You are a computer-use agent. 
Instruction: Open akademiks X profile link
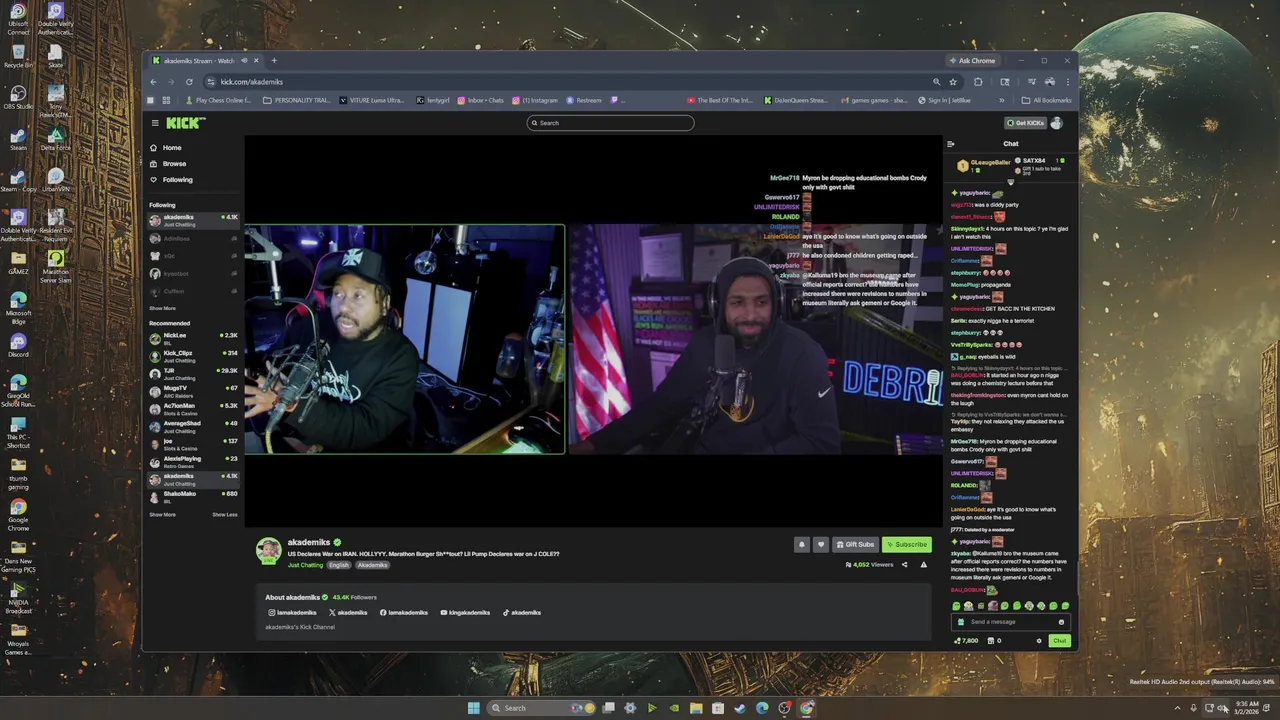[348, 613]
